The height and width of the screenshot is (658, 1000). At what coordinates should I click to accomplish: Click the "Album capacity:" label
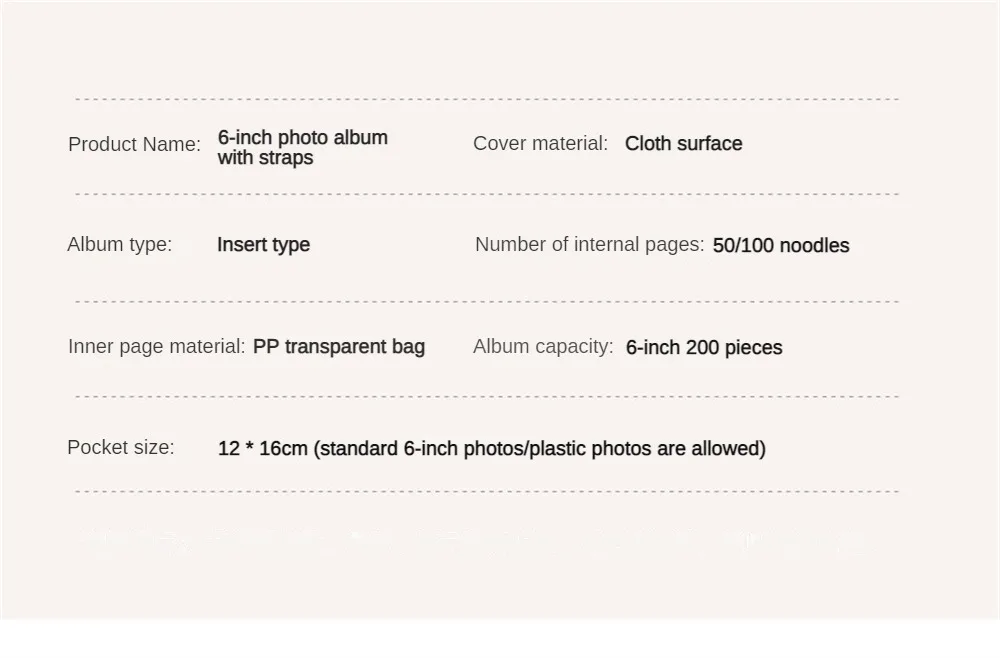(543, 346)
